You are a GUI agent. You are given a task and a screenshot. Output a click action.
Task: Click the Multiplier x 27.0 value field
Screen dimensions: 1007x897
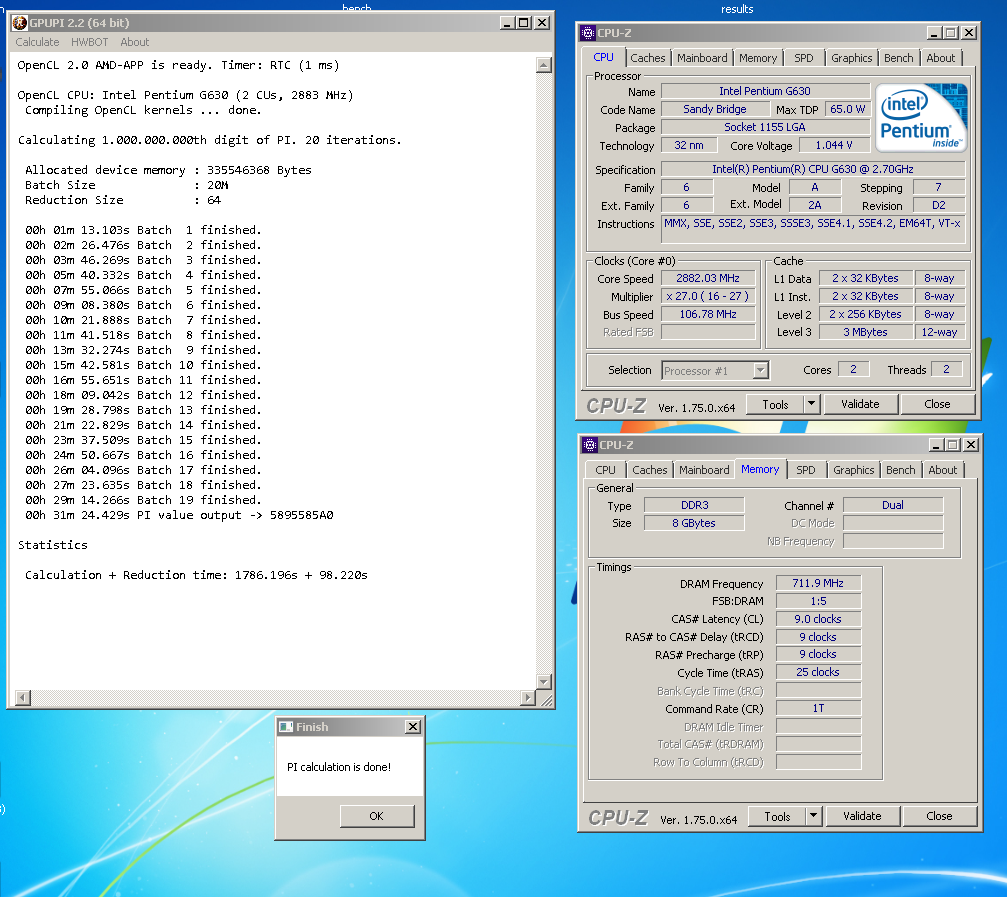pos(708,297)
